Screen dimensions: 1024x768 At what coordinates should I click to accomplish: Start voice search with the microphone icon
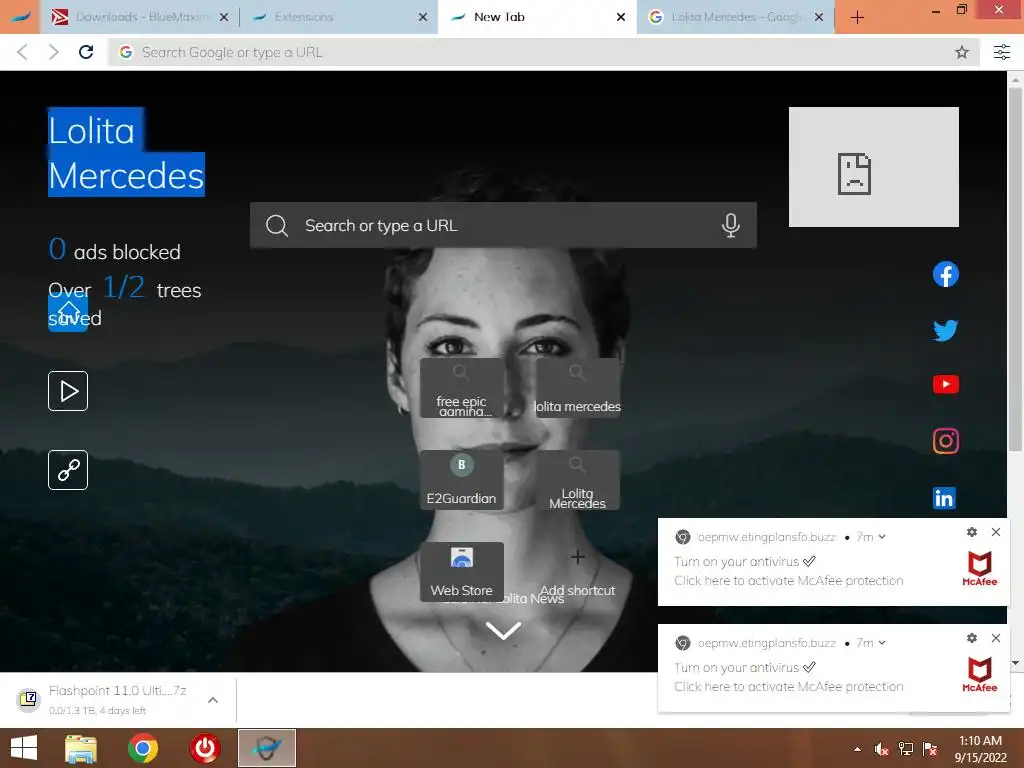tap(731, 225)
